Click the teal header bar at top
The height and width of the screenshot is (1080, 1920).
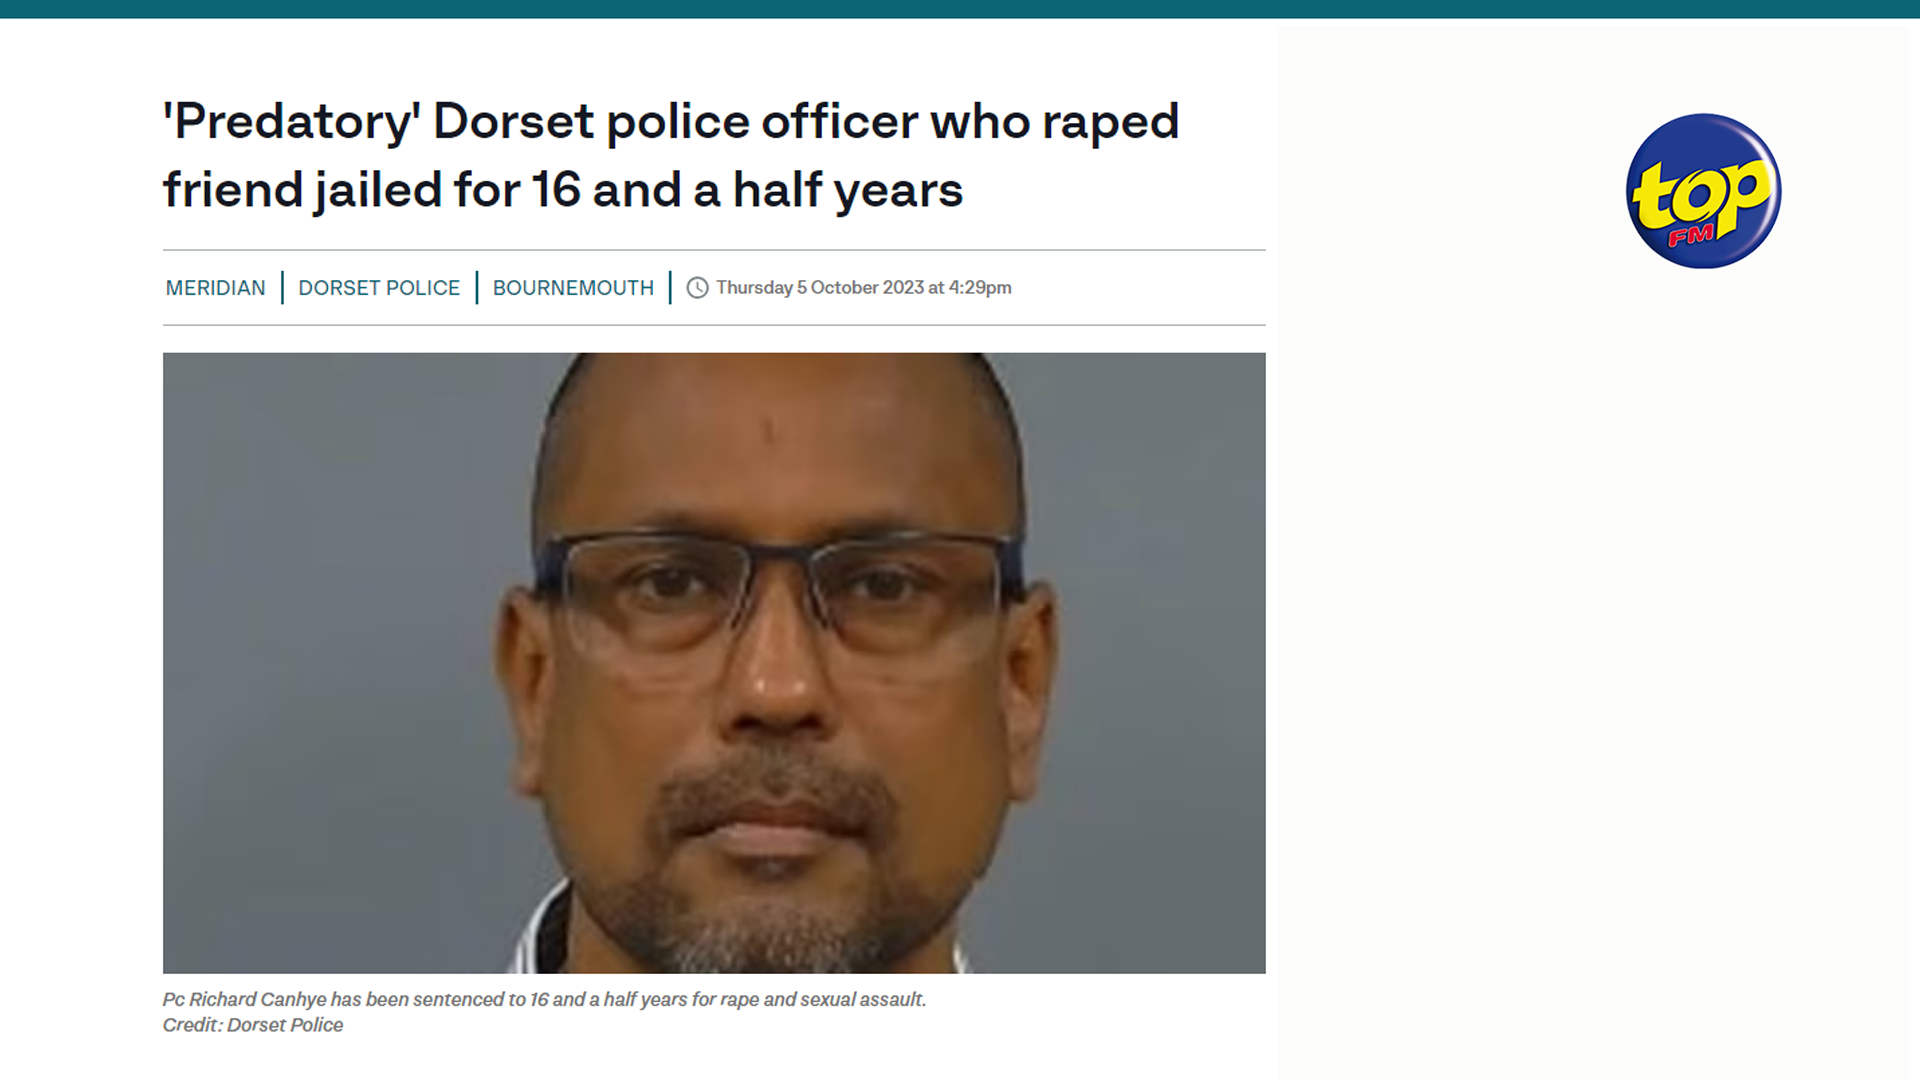tap(960, 9)
